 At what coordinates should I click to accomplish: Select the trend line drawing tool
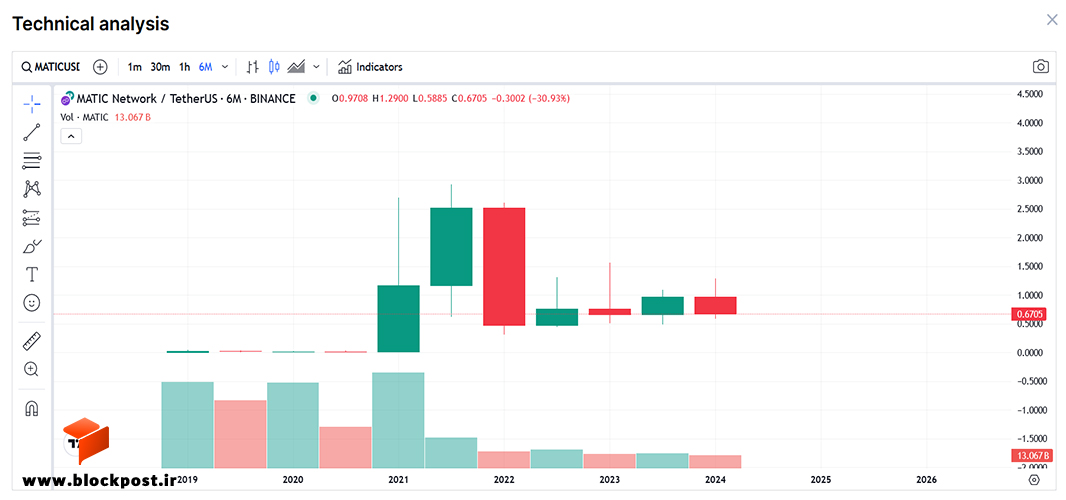[32, 132]
